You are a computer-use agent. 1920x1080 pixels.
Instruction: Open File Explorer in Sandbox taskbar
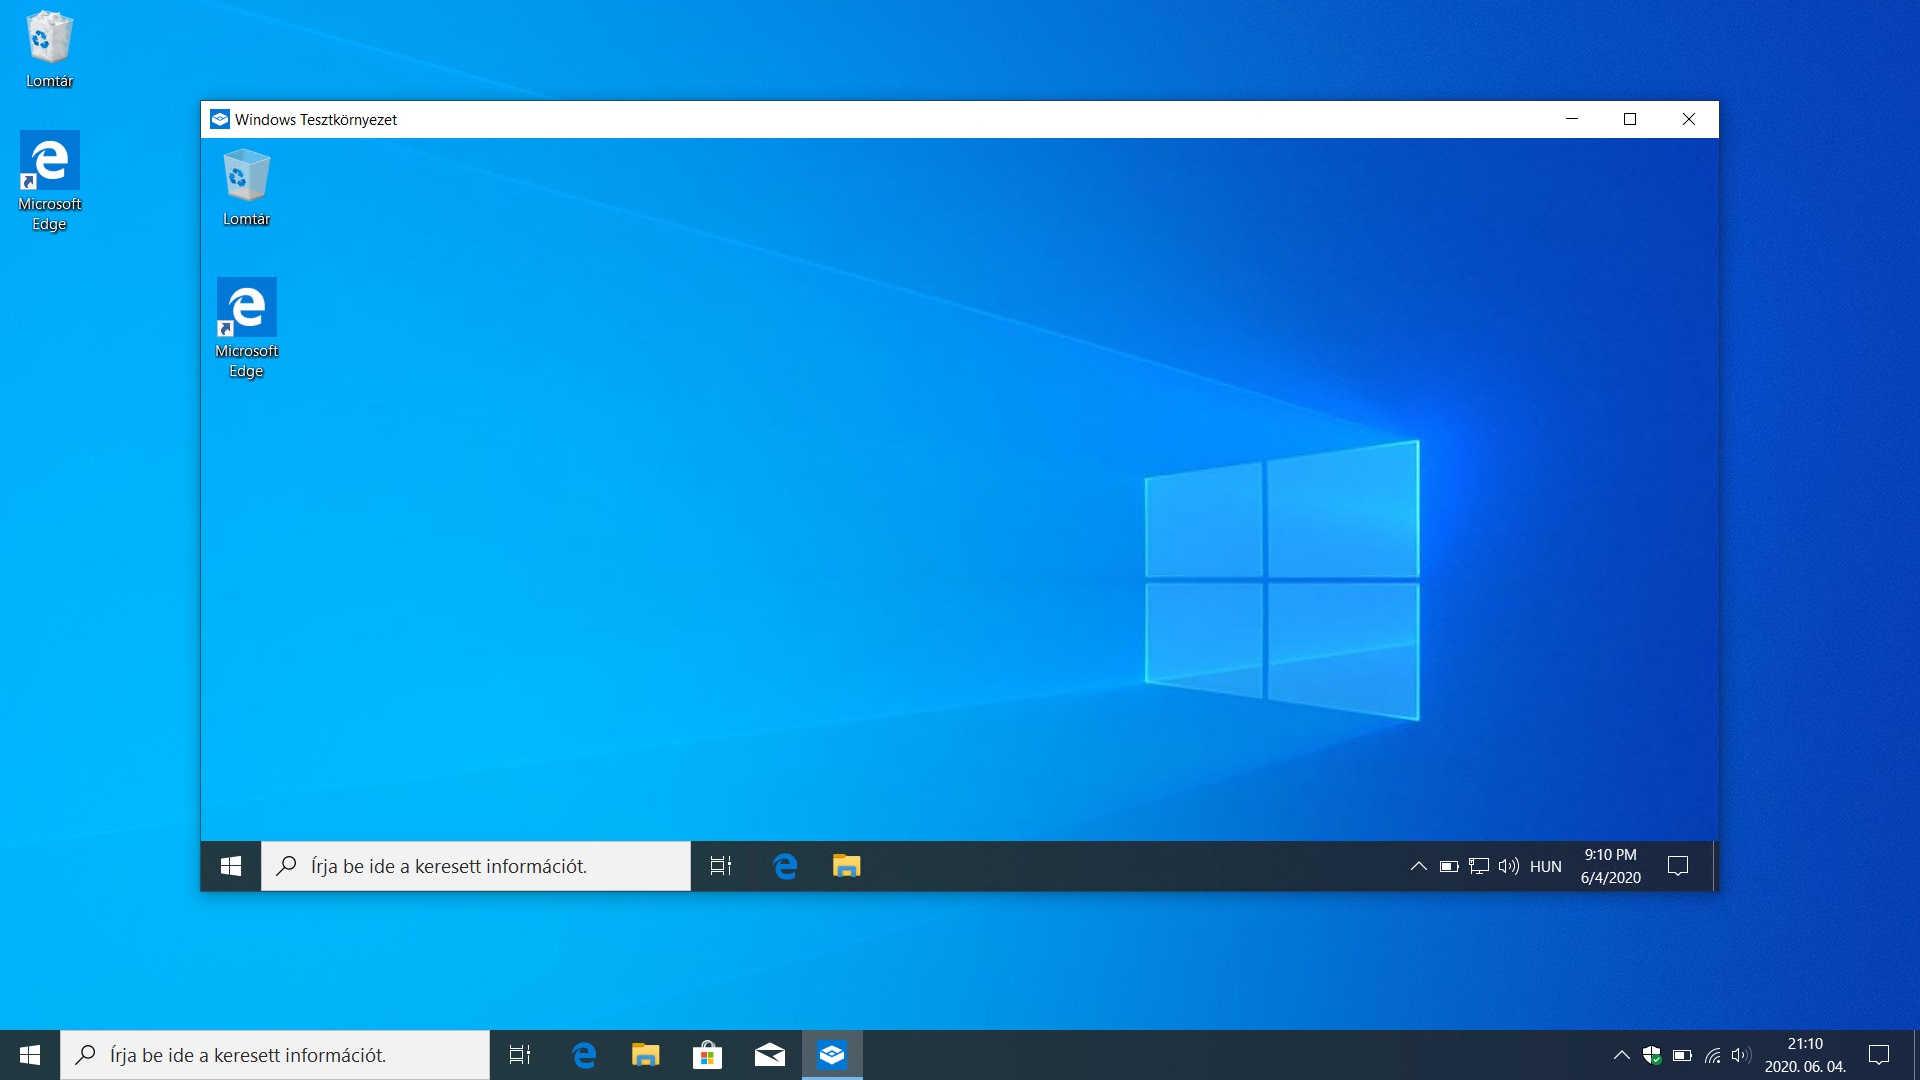pos(846,866)
